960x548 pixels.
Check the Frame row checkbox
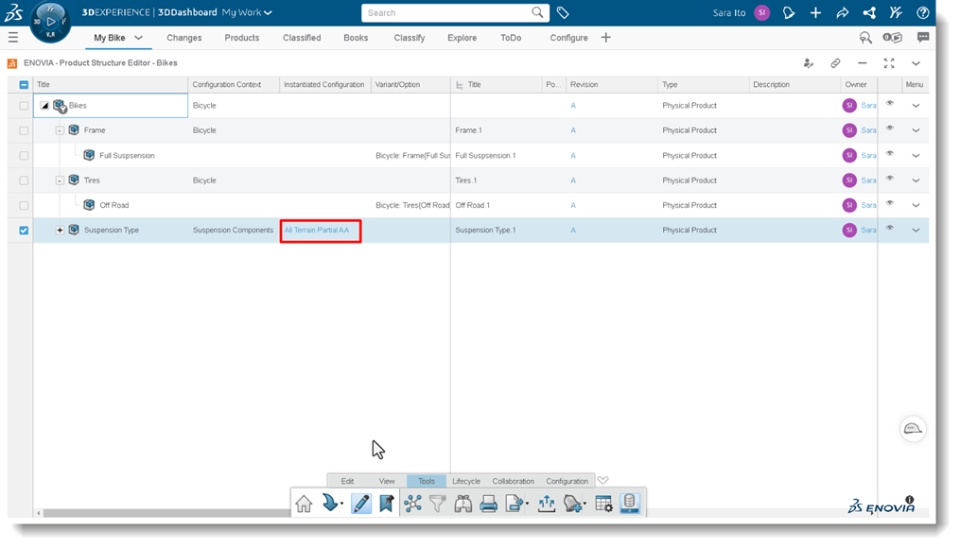pyautogui.click(x=24, y=130)
